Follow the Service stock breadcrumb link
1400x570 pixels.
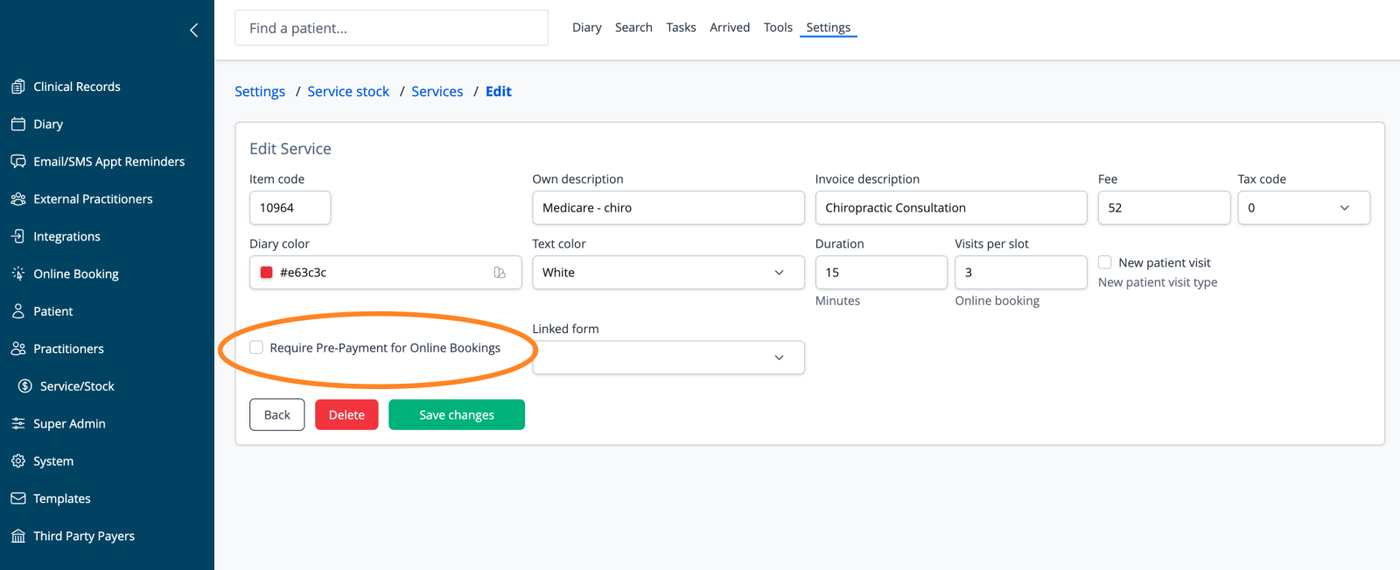click(348, 91)
